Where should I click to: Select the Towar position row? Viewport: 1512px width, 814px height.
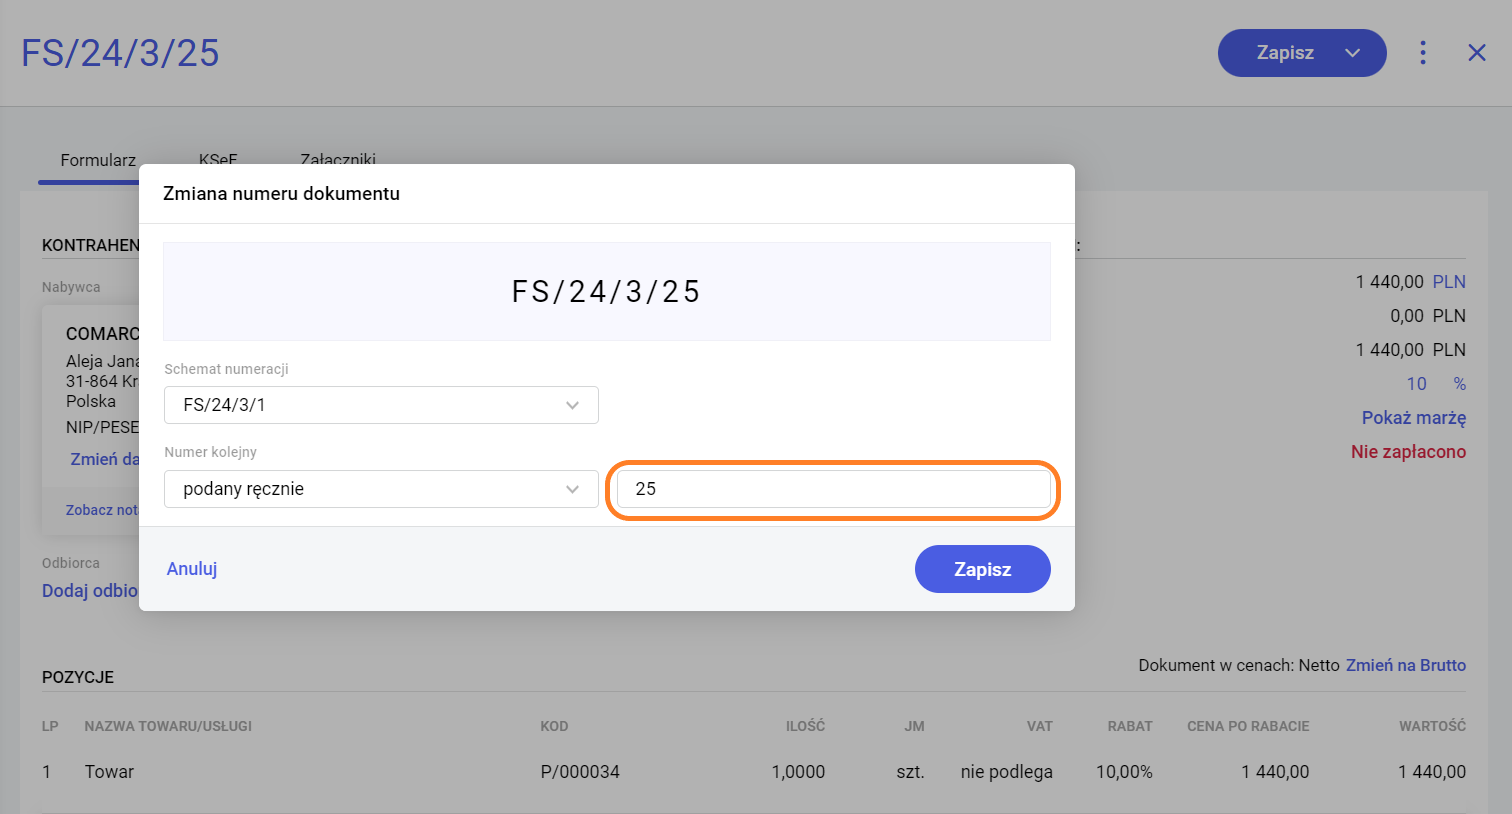(x=110, y=772)
